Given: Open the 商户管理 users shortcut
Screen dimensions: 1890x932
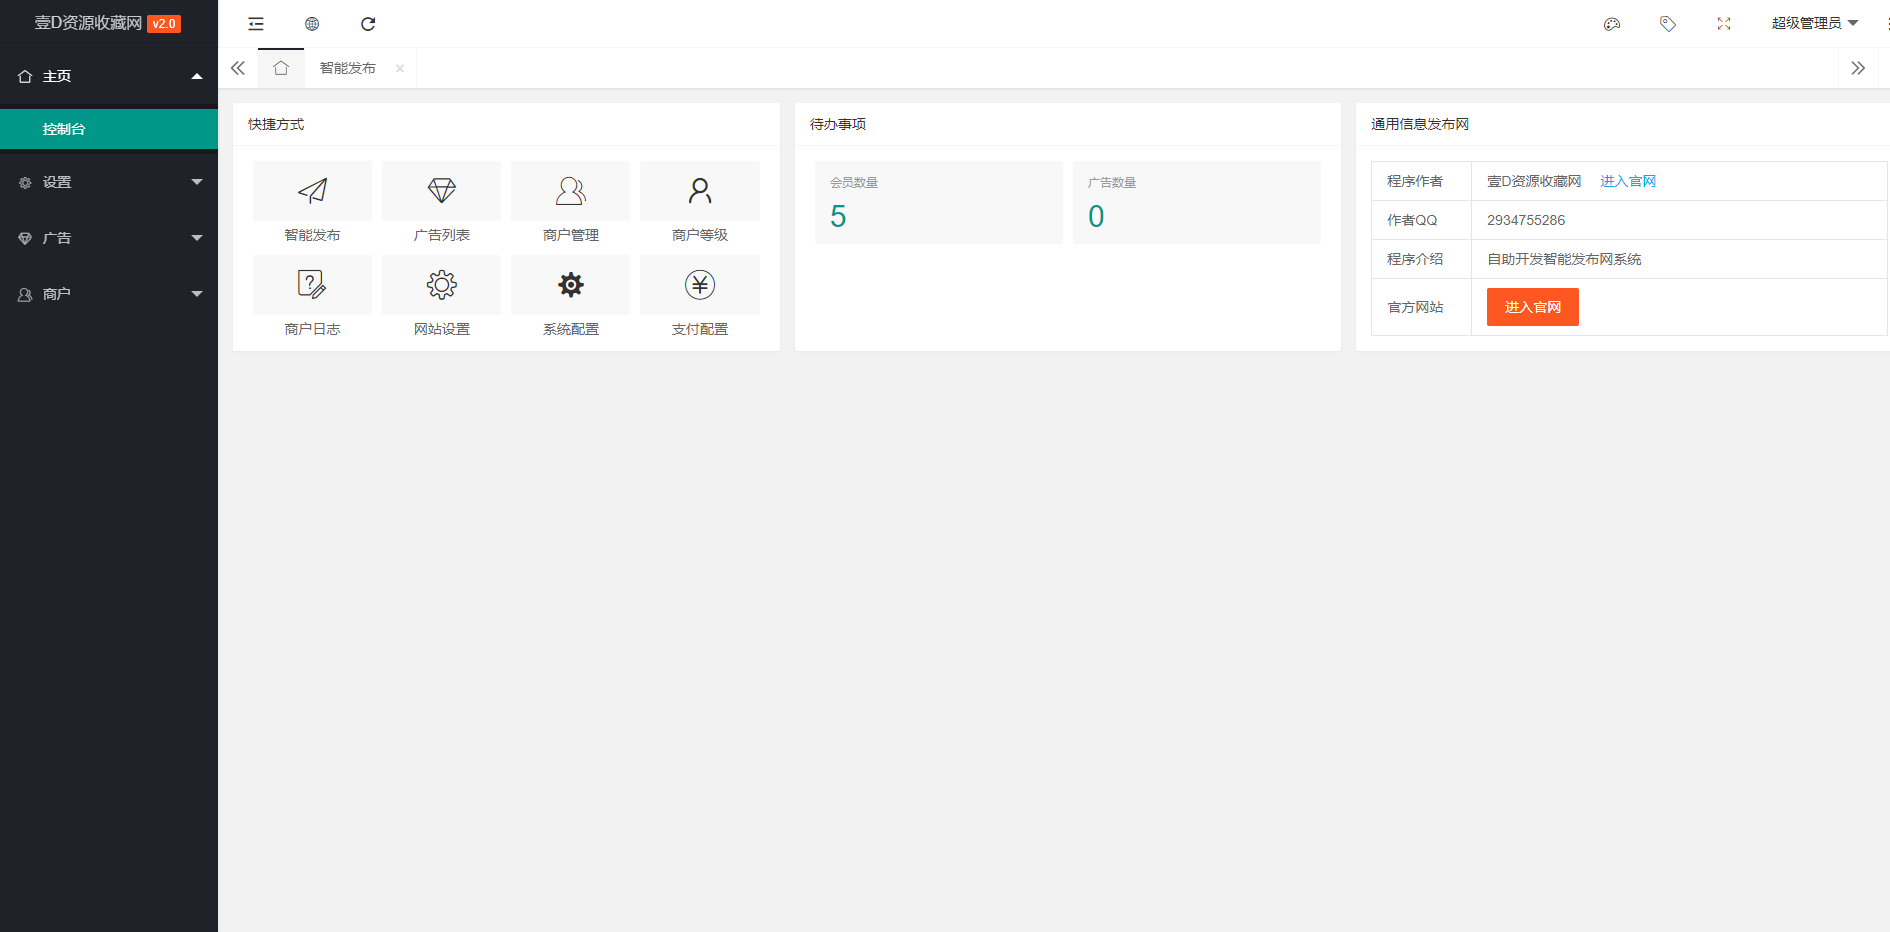Looking at the screenshot, I should point(570,191).
